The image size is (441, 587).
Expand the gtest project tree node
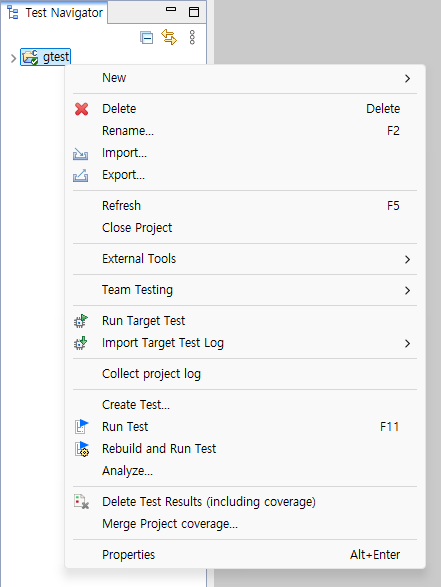point(13,58)
